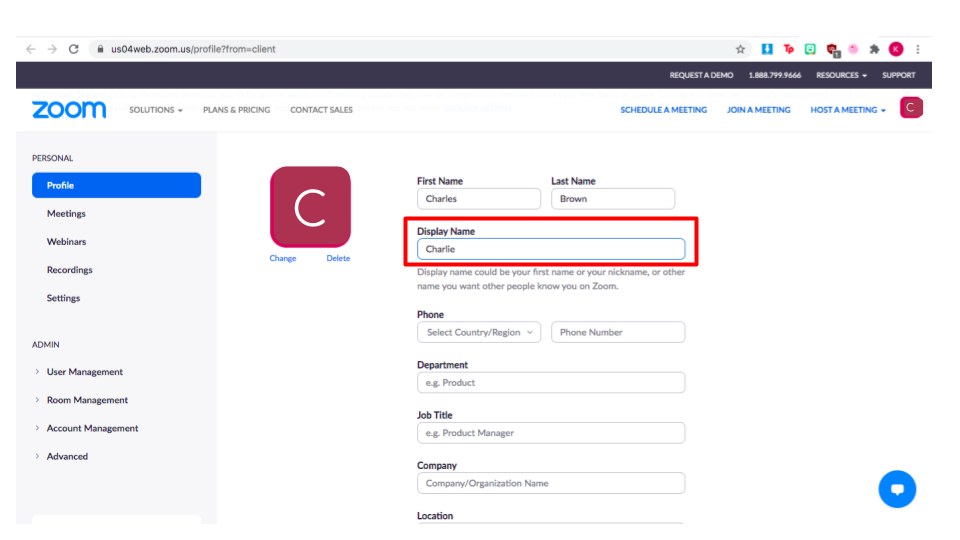
Task: Go back with the browser back arrow
Action: [31, 49]
